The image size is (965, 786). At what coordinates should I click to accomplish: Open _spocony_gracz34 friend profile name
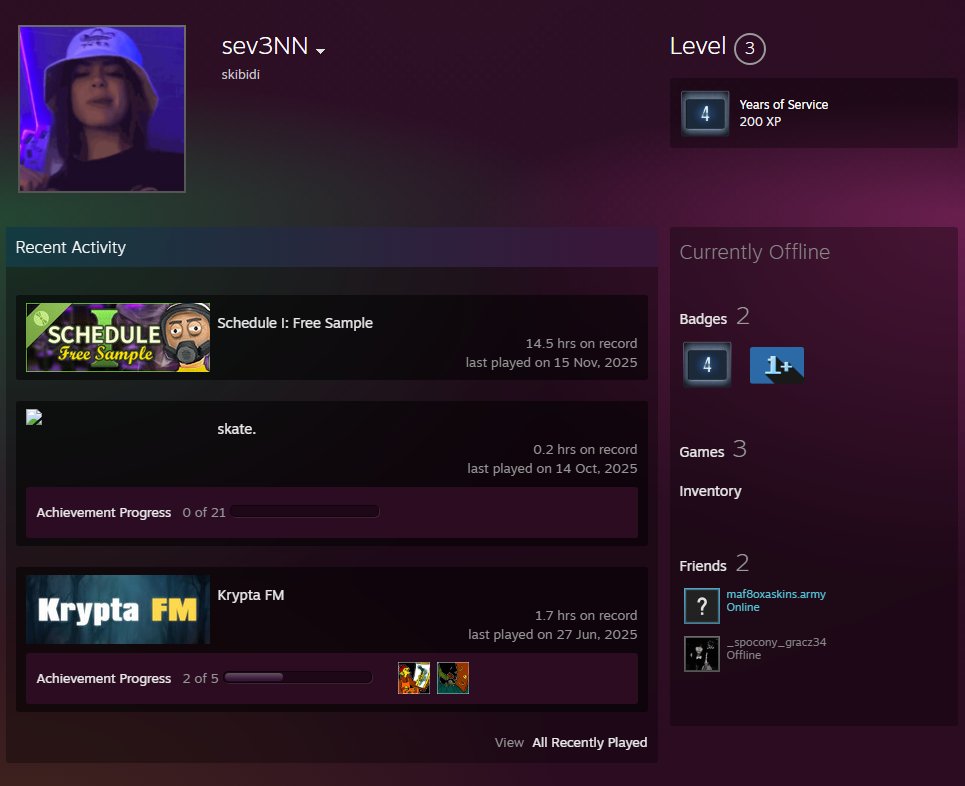[x=776, y=642]
